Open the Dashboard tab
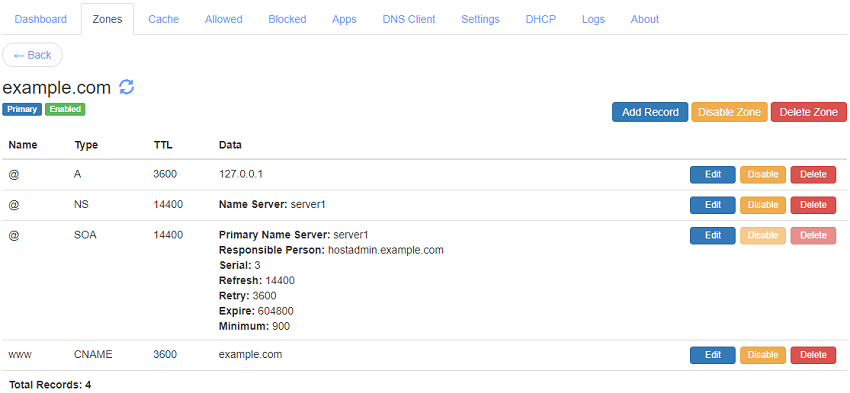 point(41,19)
